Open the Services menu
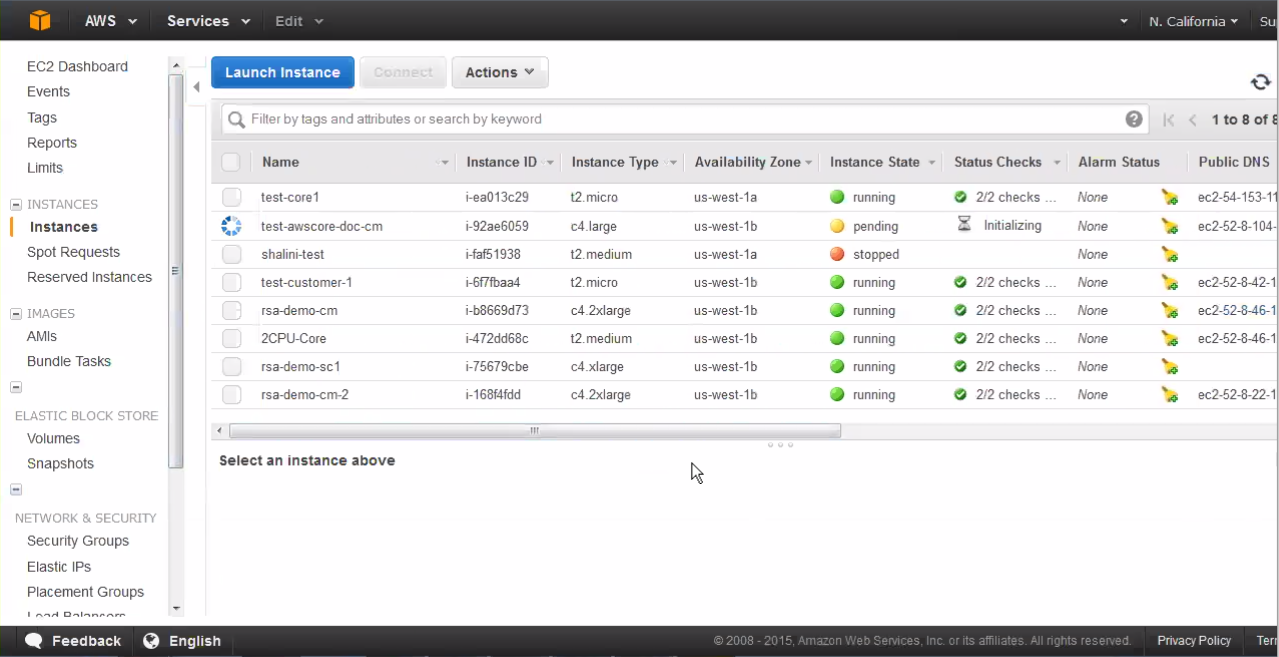1279x657 pixels. 208,21
